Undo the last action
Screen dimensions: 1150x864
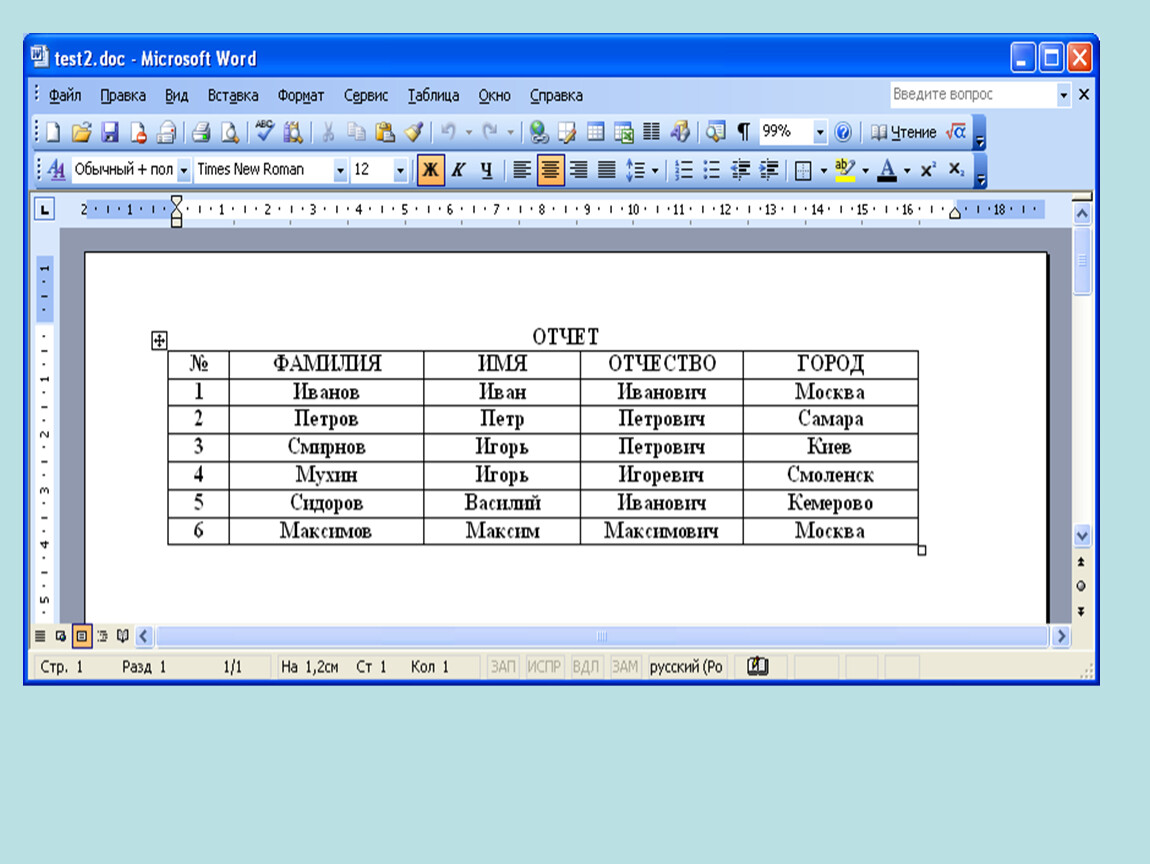coord(448,132)
